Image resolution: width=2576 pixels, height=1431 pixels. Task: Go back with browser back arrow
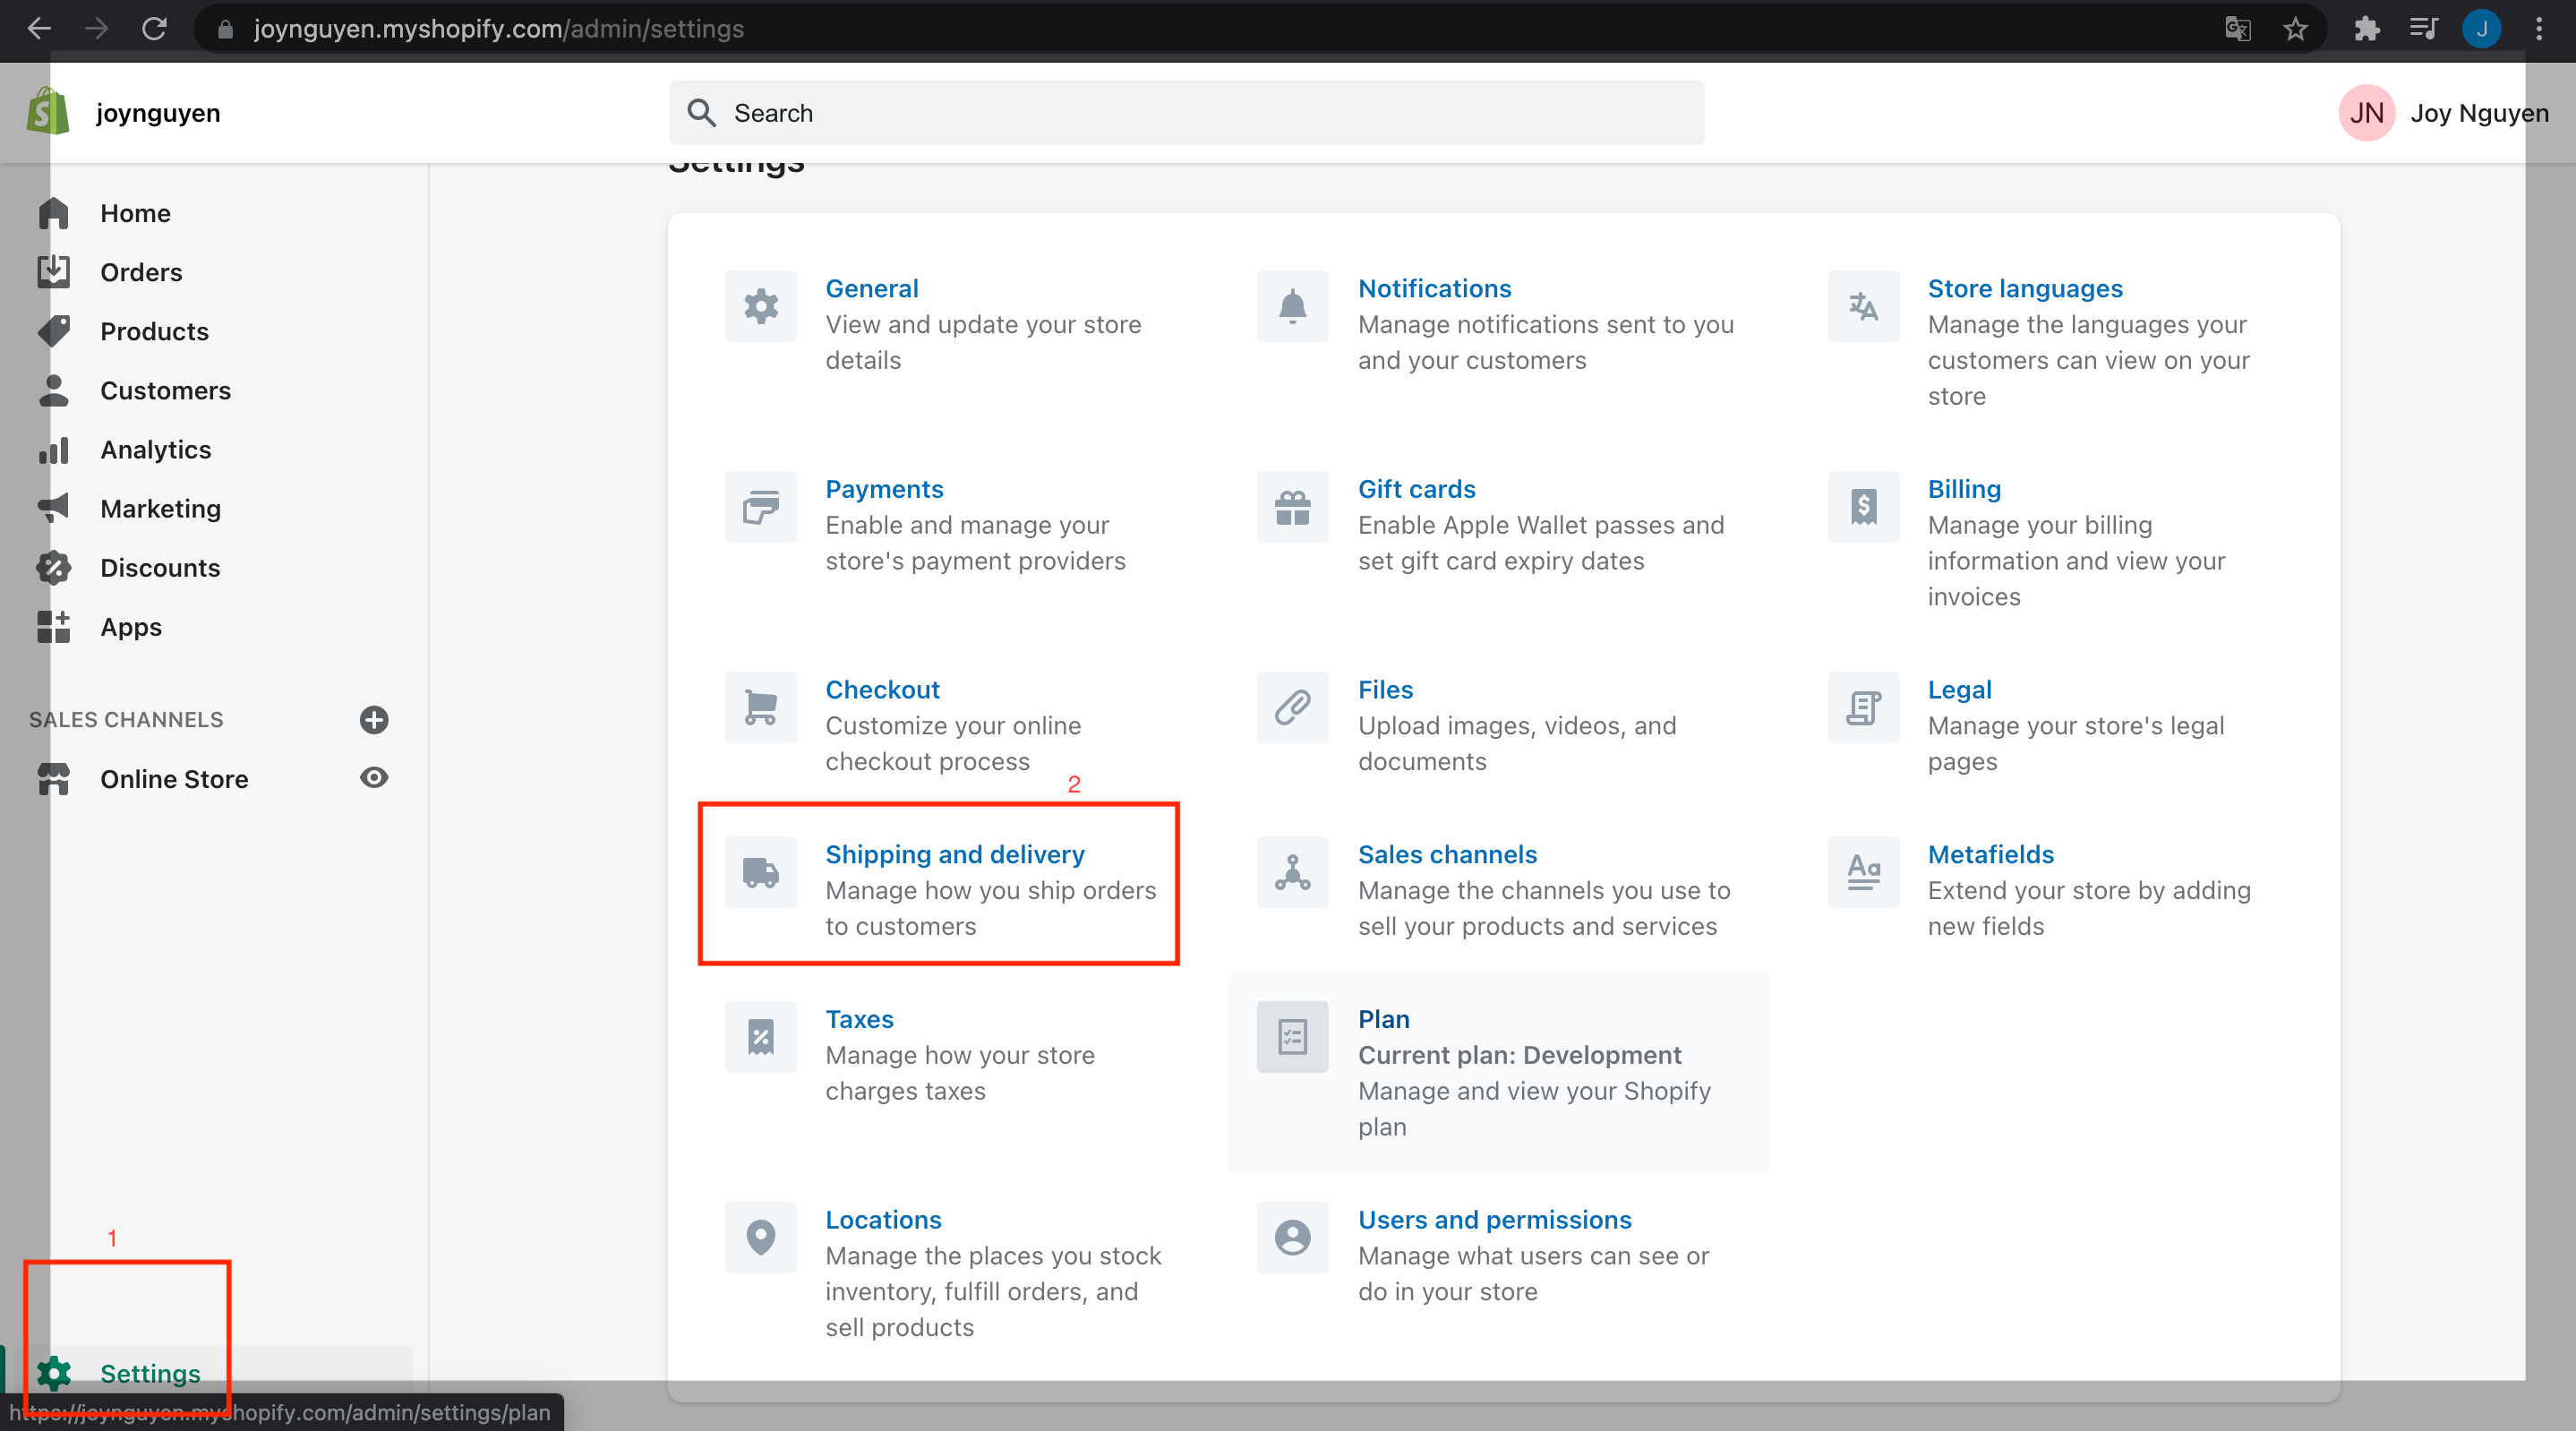(39, 29)
